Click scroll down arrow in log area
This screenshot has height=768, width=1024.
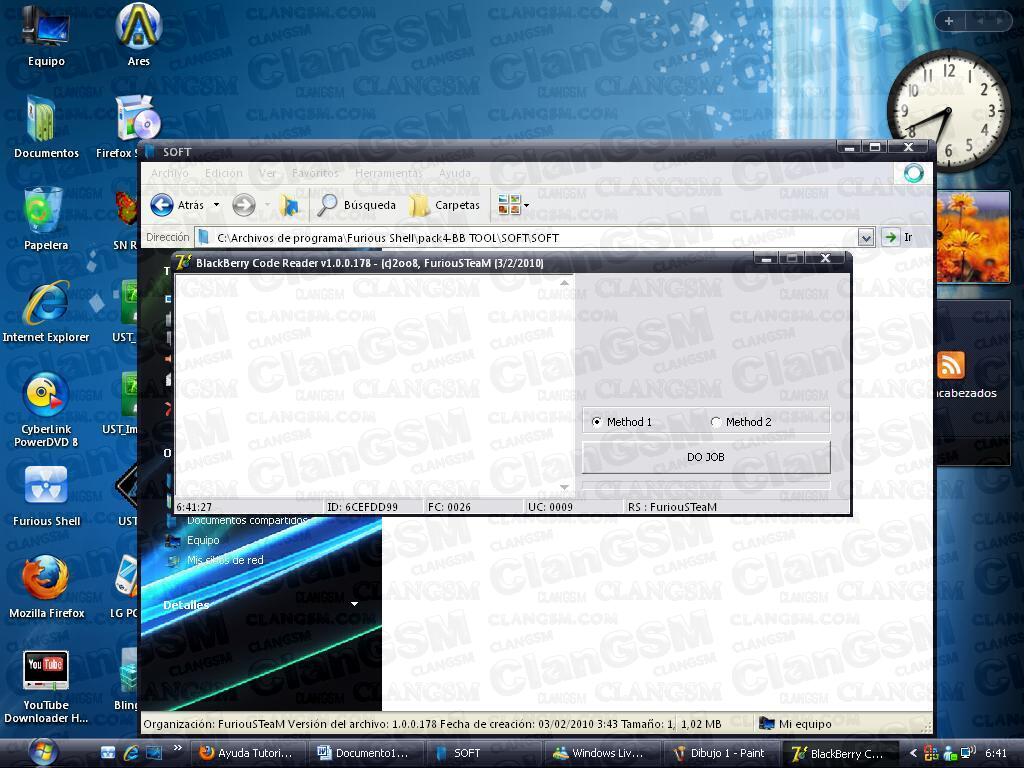coord(564,487)
